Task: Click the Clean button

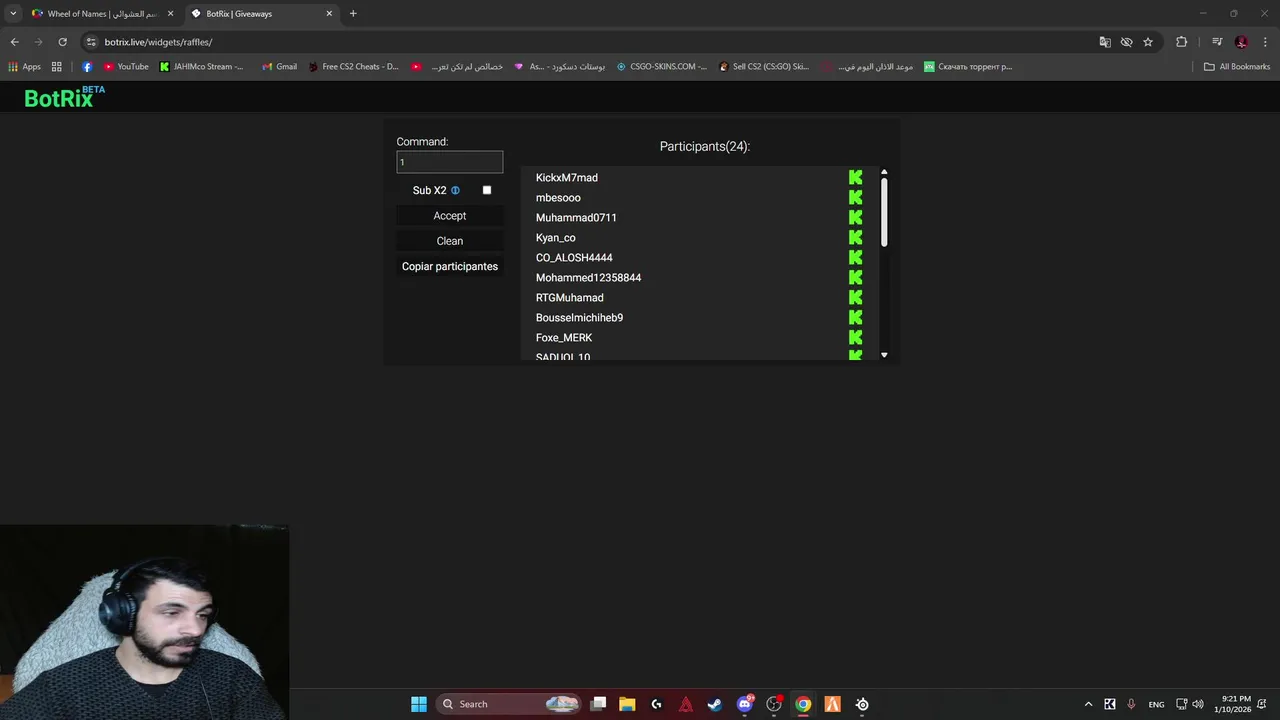Action: pos(450,241)
